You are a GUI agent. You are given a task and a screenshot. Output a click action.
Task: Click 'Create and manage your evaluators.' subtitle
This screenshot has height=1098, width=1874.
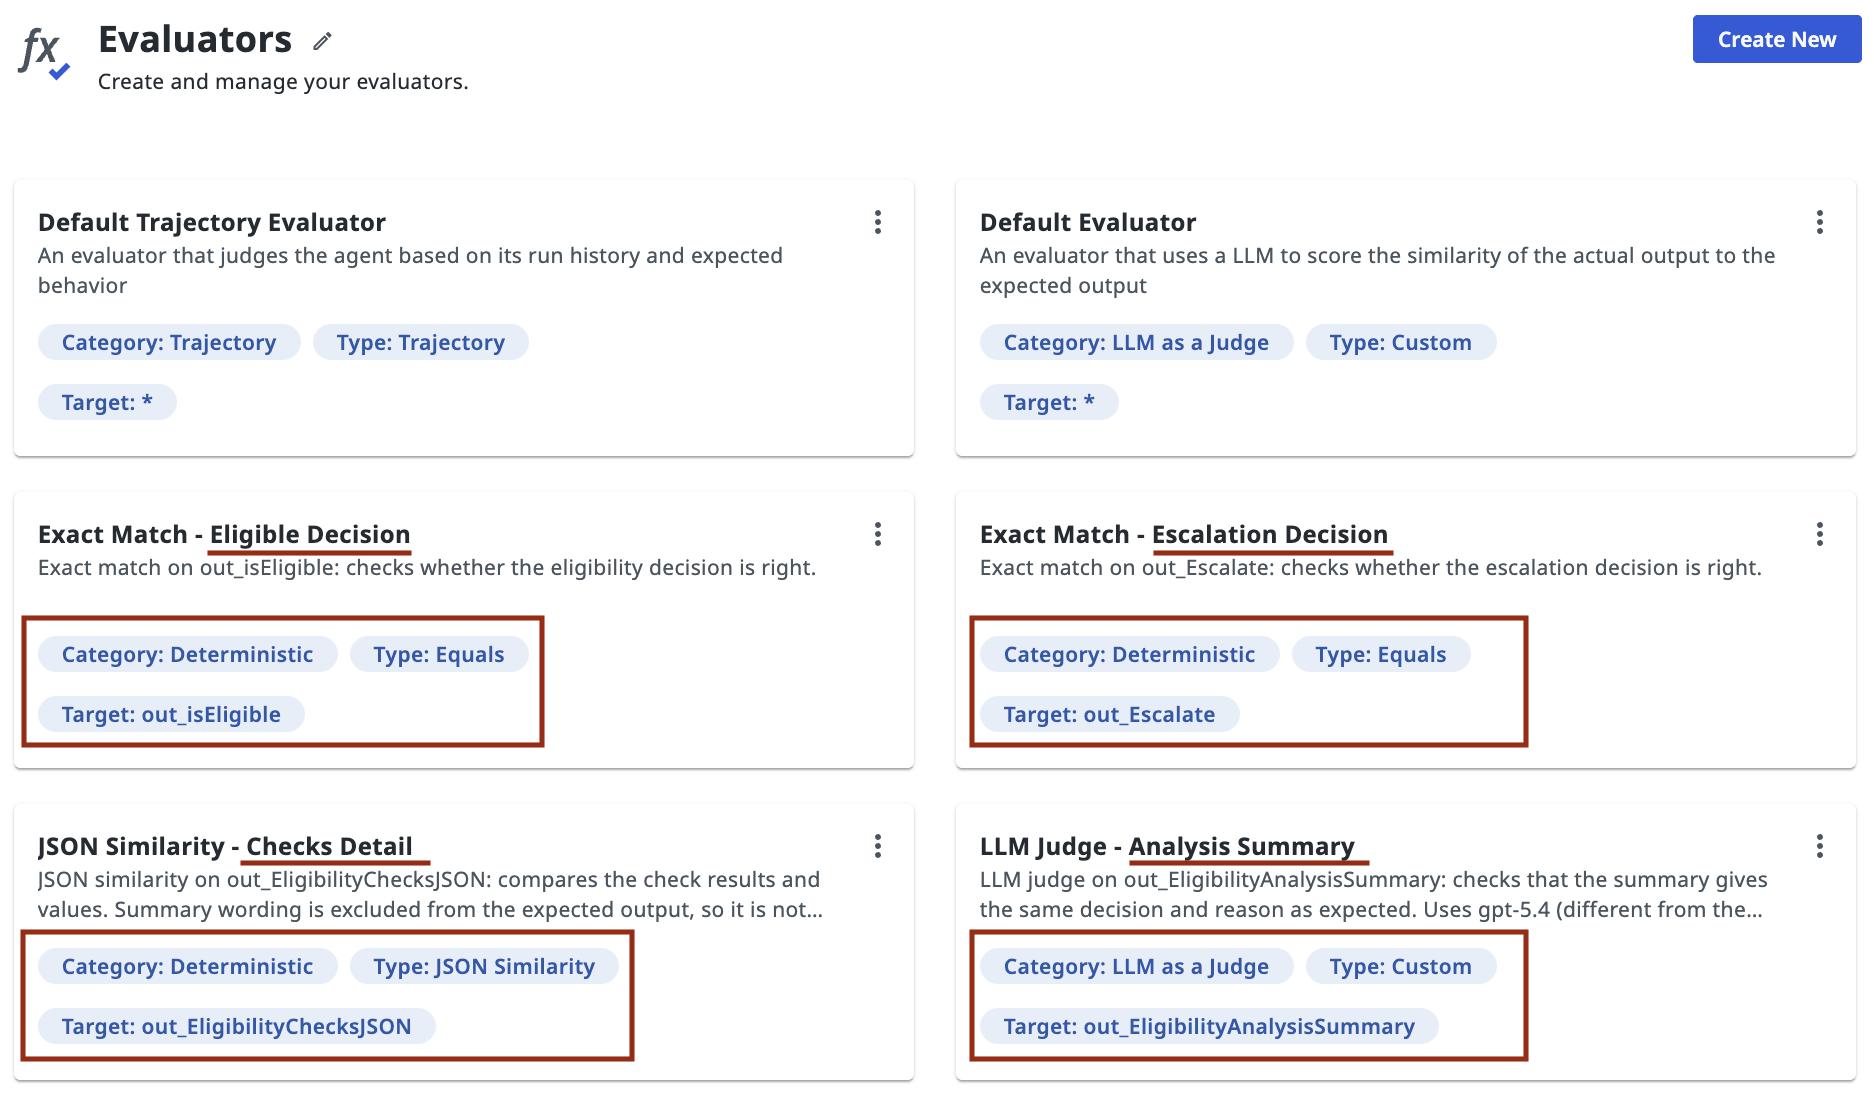(283, 82)
